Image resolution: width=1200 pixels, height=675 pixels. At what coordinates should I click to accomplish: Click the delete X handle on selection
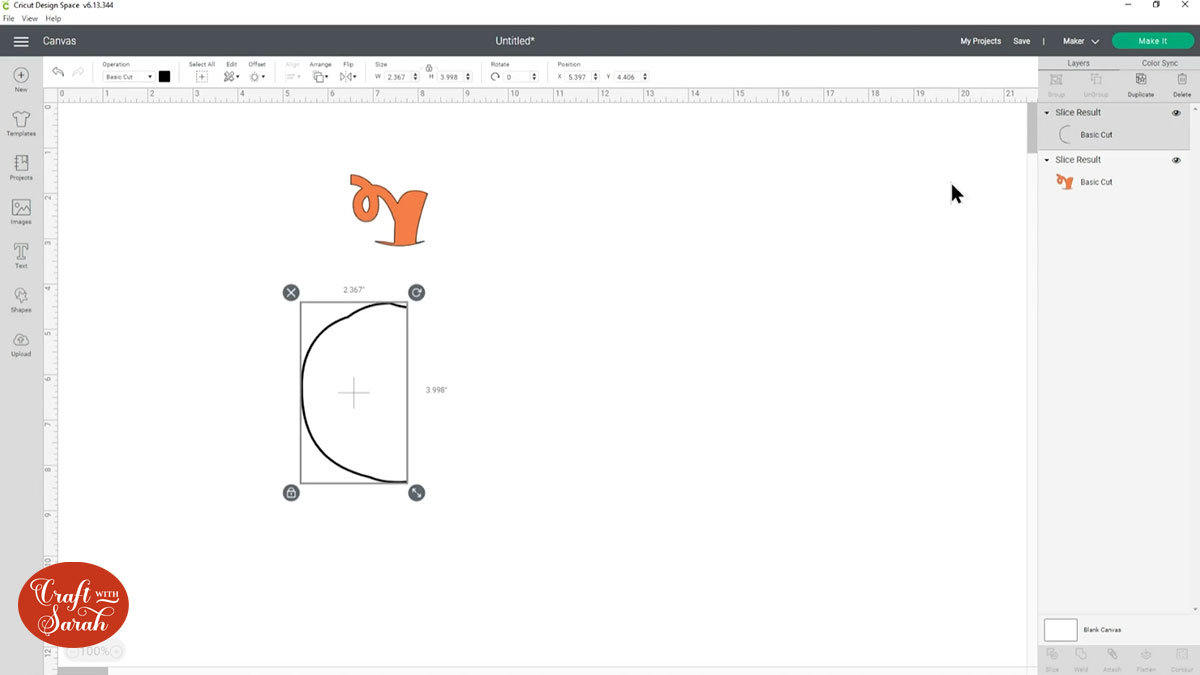(x=290, y=292)
